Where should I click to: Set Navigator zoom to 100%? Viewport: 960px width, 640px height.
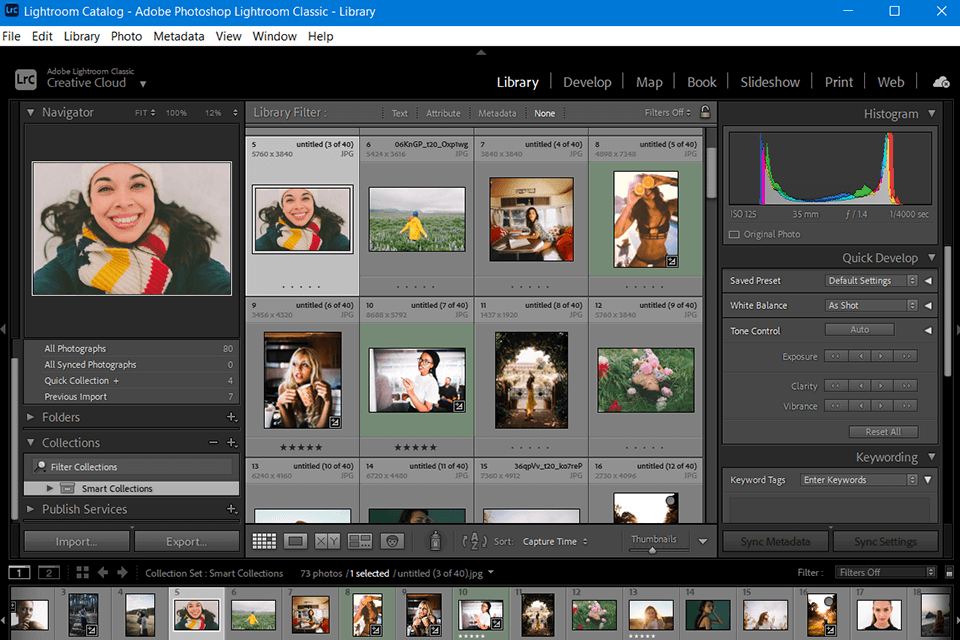coord(176,113)
